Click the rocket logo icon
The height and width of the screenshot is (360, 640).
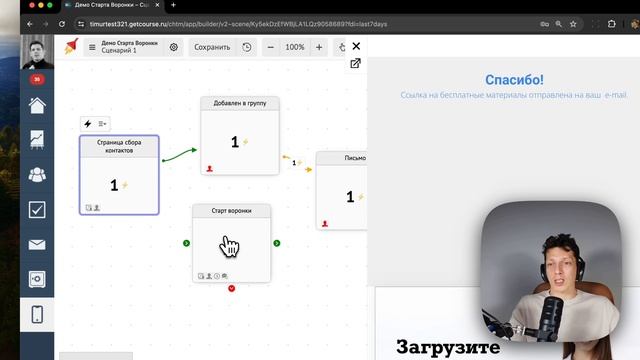click(x=71, y=47)
